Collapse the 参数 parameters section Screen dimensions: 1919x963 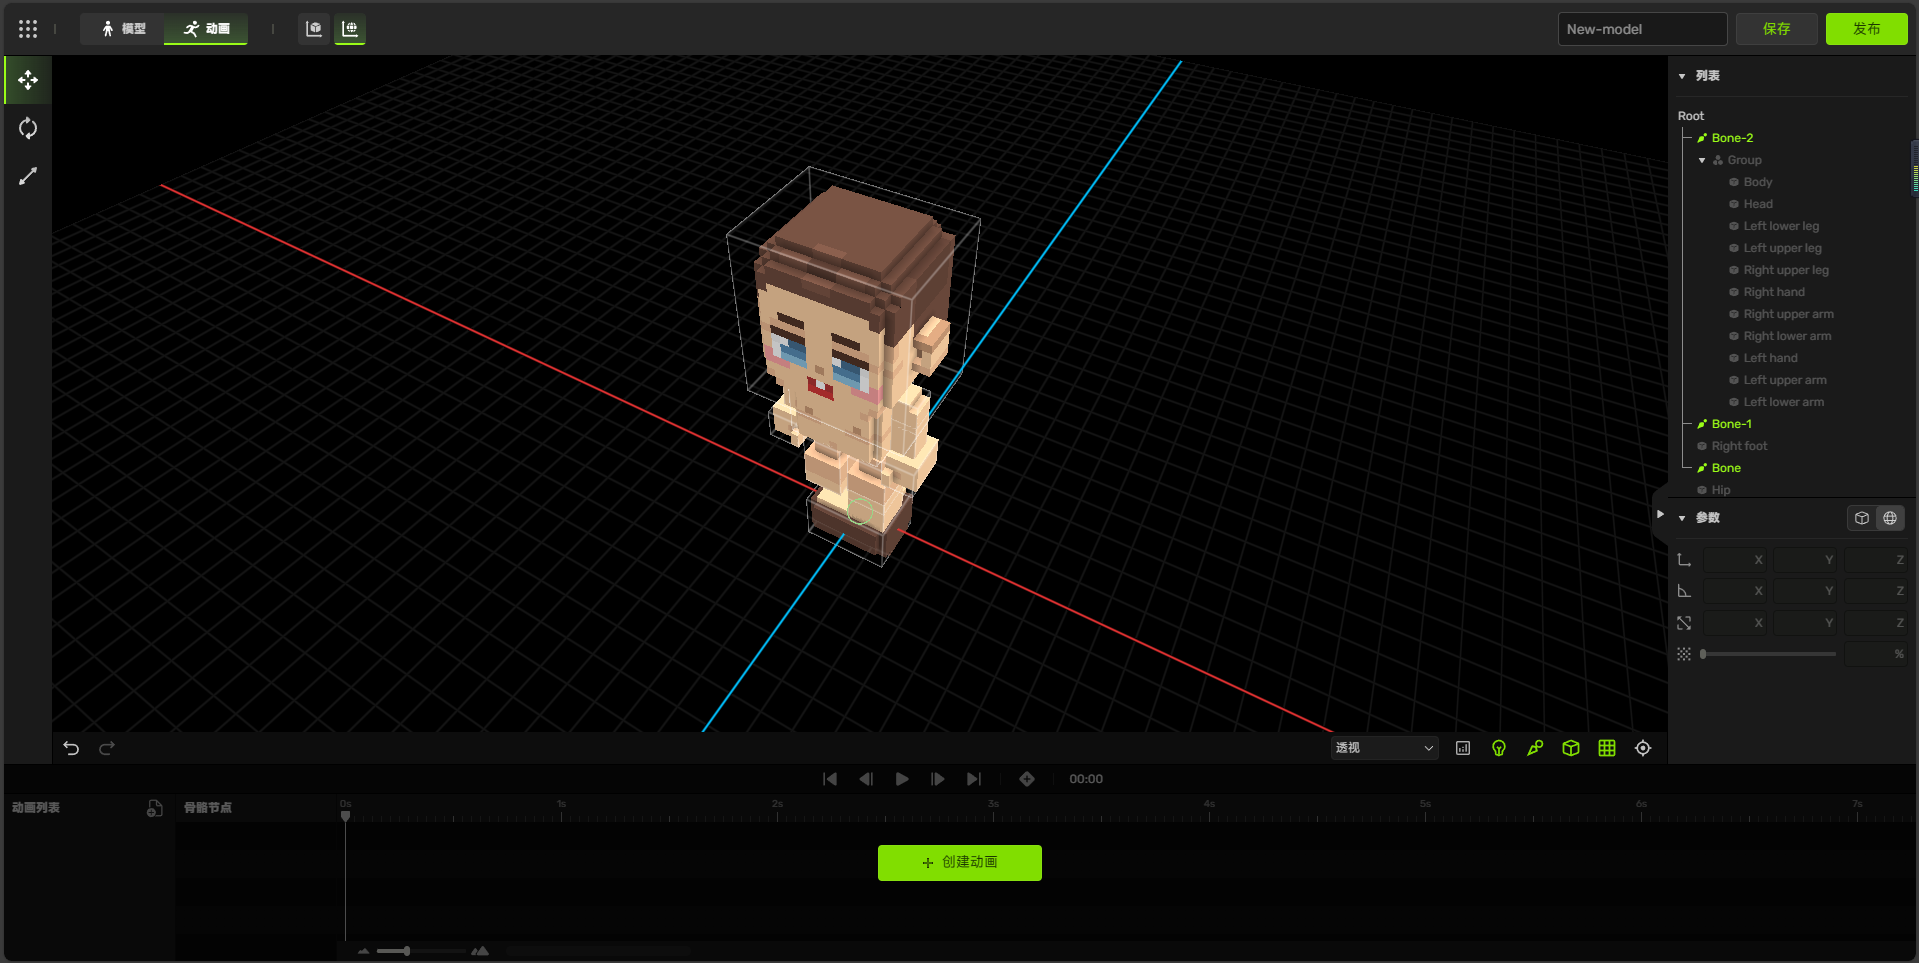[1682, 518]
